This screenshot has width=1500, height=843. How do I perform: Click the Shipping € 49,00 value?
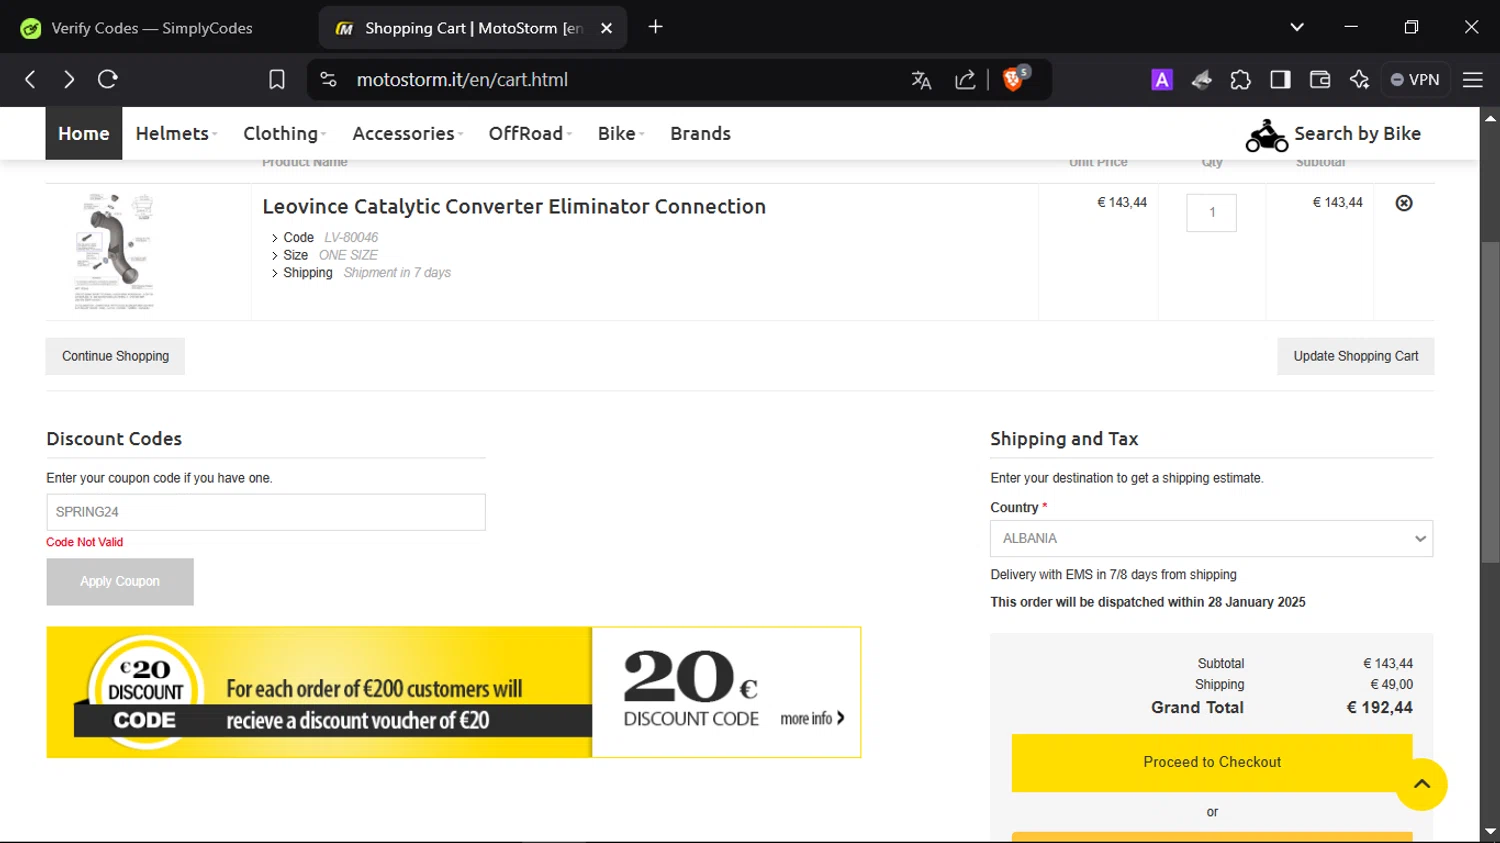click(x=1391, y=685)
